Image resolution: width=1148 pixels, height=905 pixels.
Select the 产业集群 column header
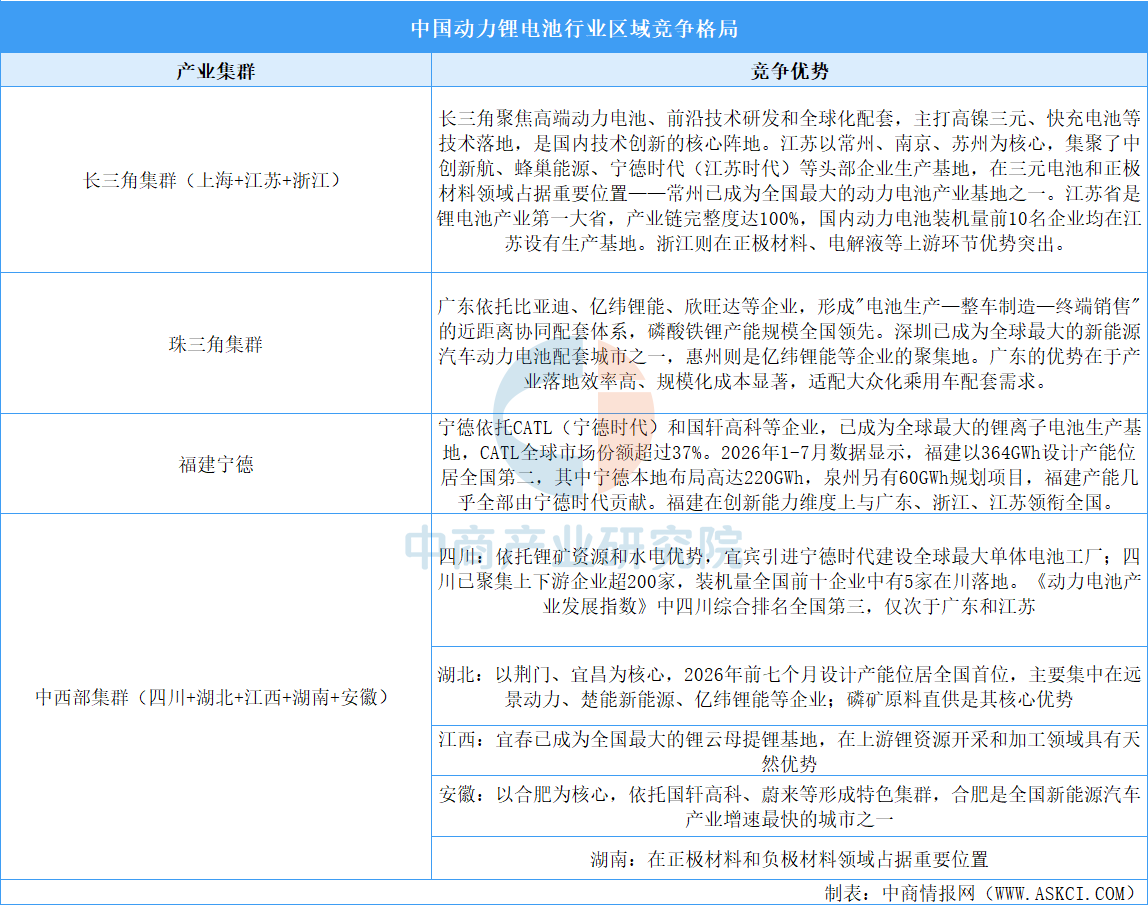(x=215, y=71)
